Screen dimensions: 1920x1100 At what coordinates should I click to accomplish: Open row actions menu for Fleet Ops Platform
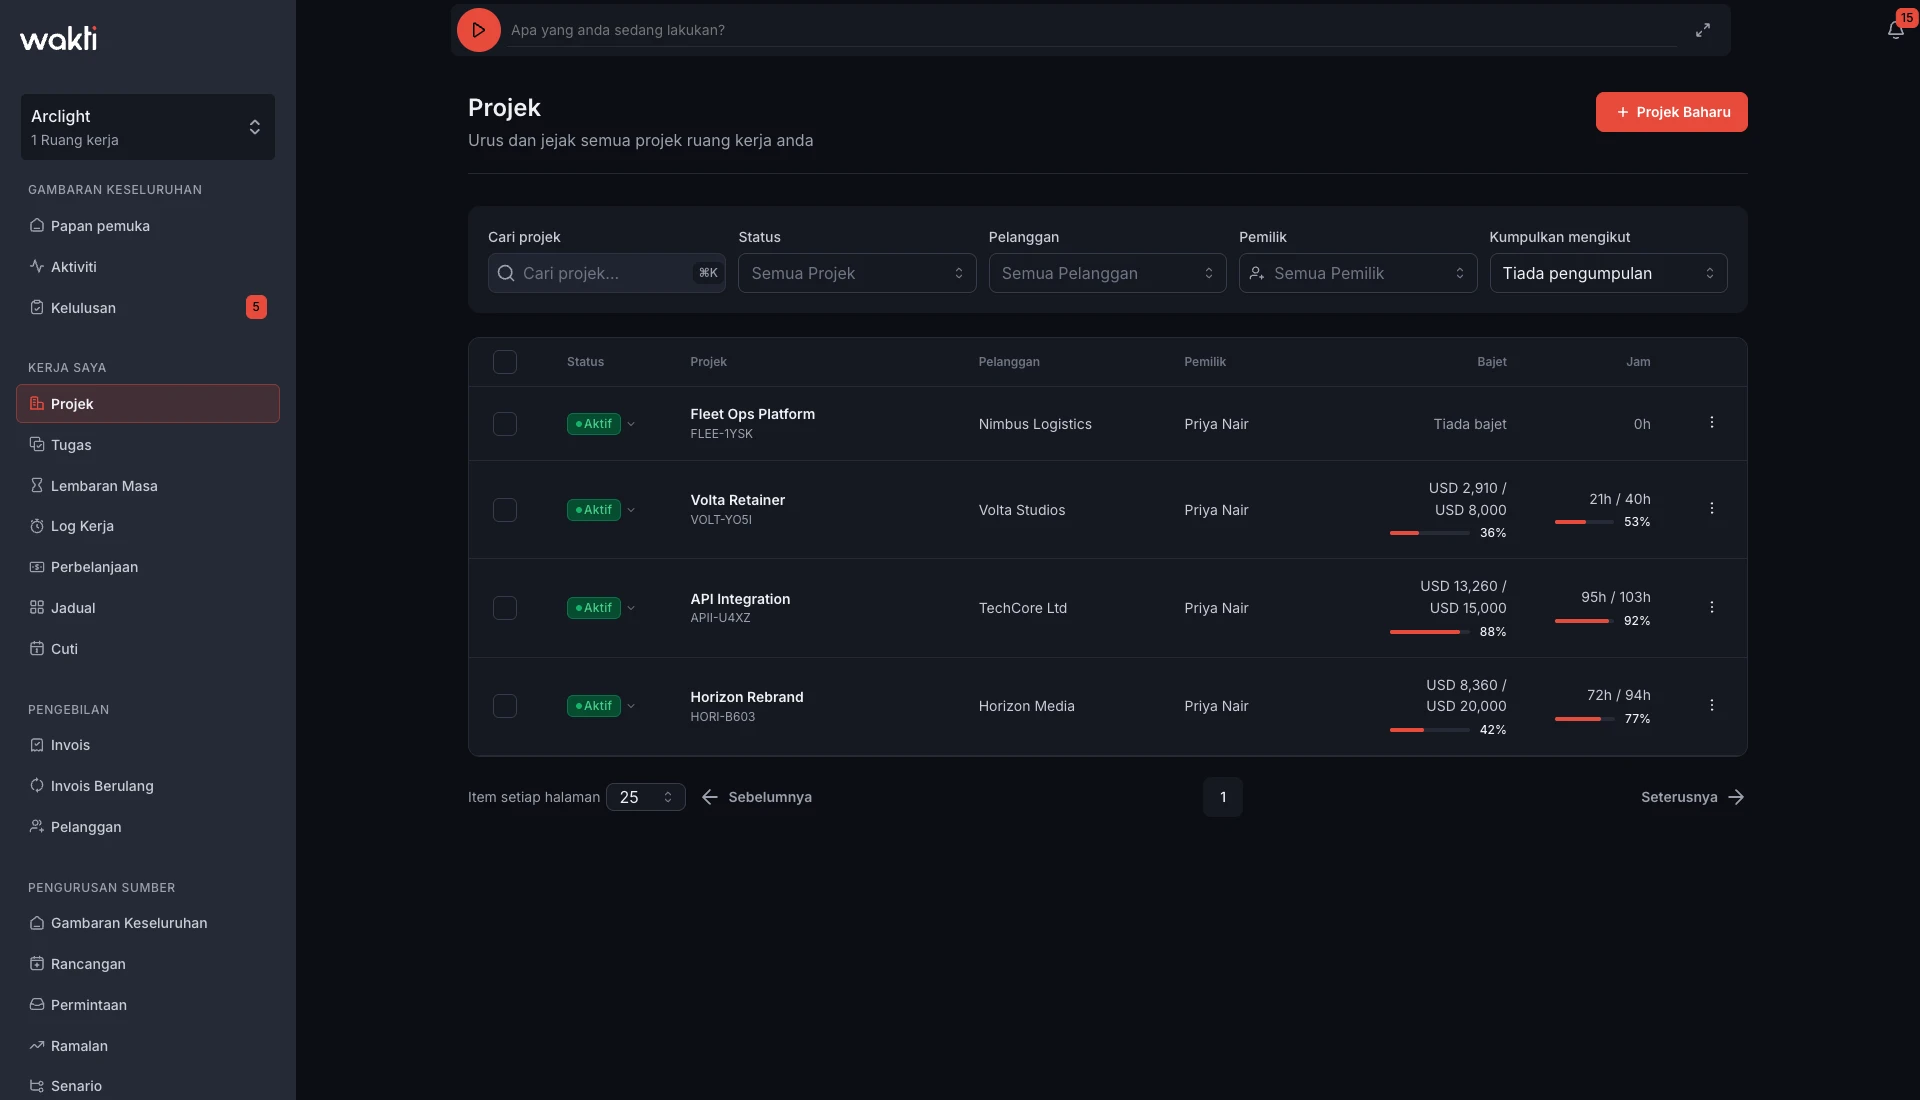point(1711,423)
